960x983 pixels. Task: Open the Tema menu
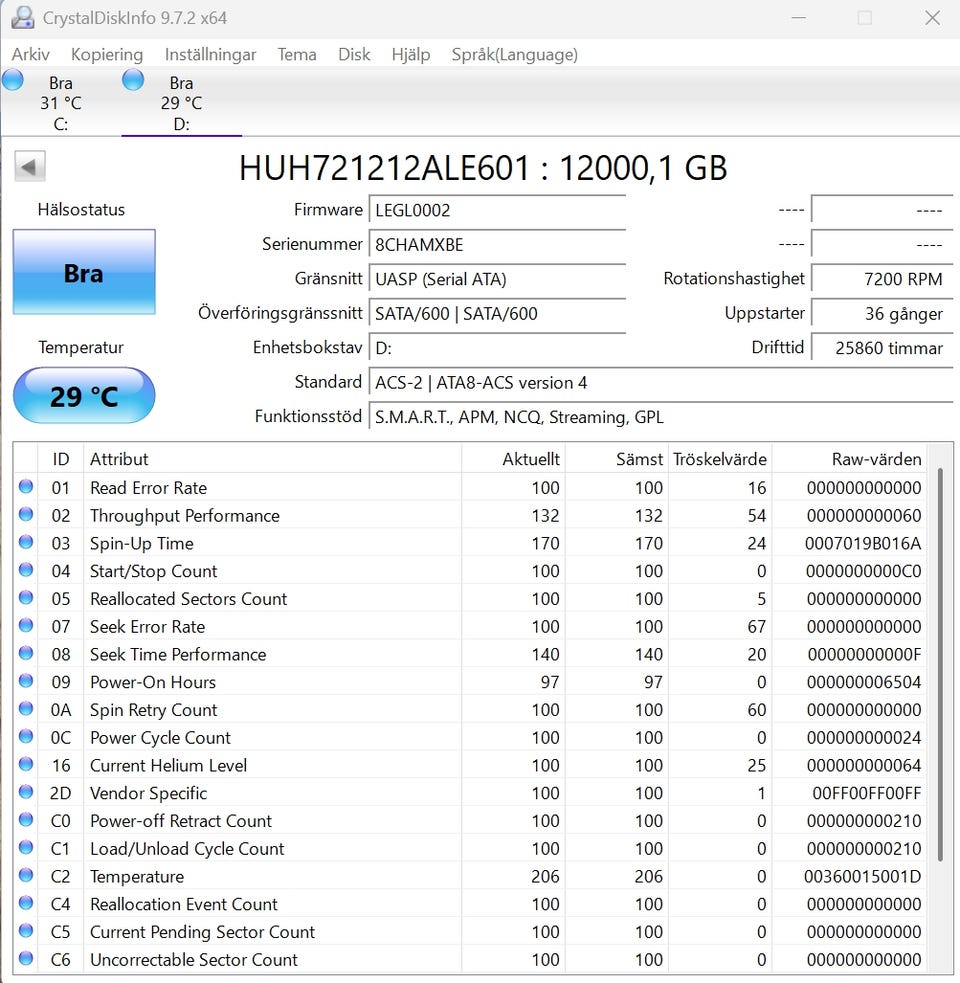click(x=297, y=54)
